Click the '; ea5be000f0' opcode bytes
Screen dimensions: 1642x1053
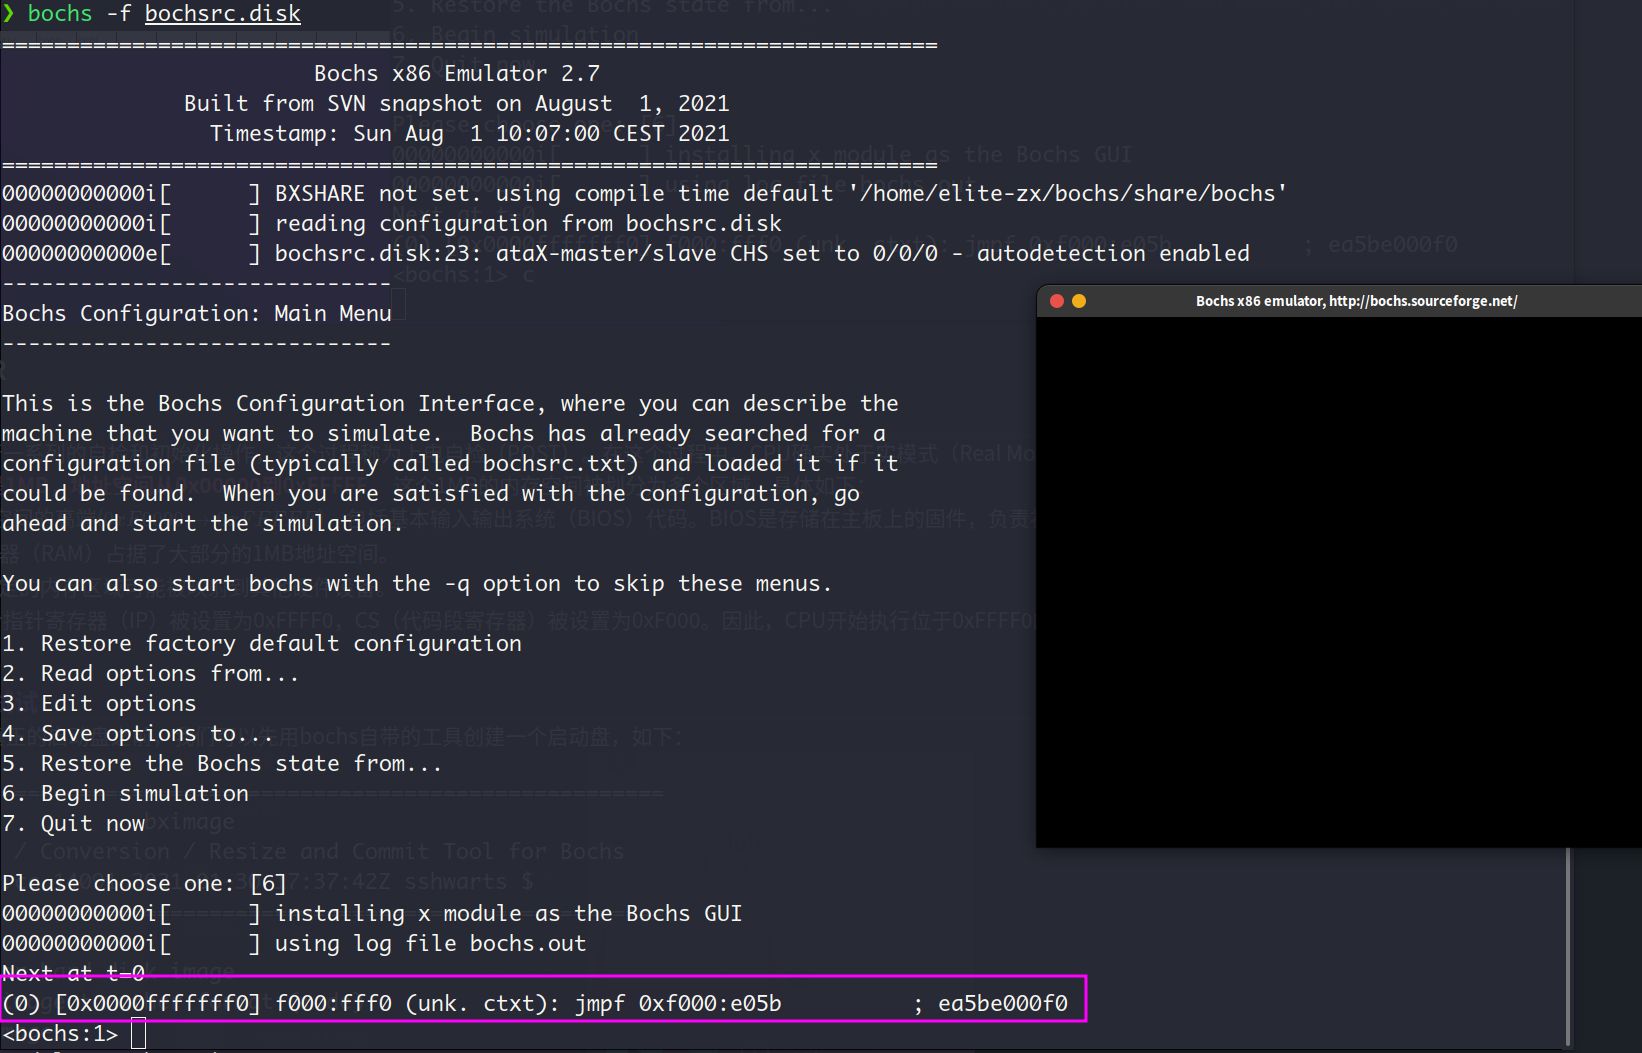[x=990, y=1004]
